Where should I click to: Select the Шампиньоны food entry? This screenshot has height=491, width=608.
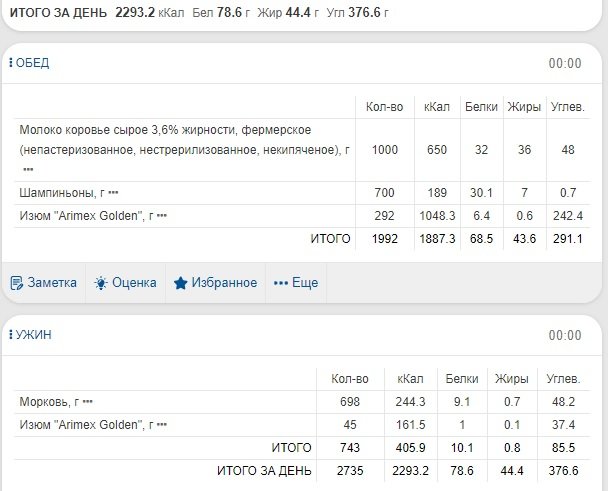coord(59,193)
